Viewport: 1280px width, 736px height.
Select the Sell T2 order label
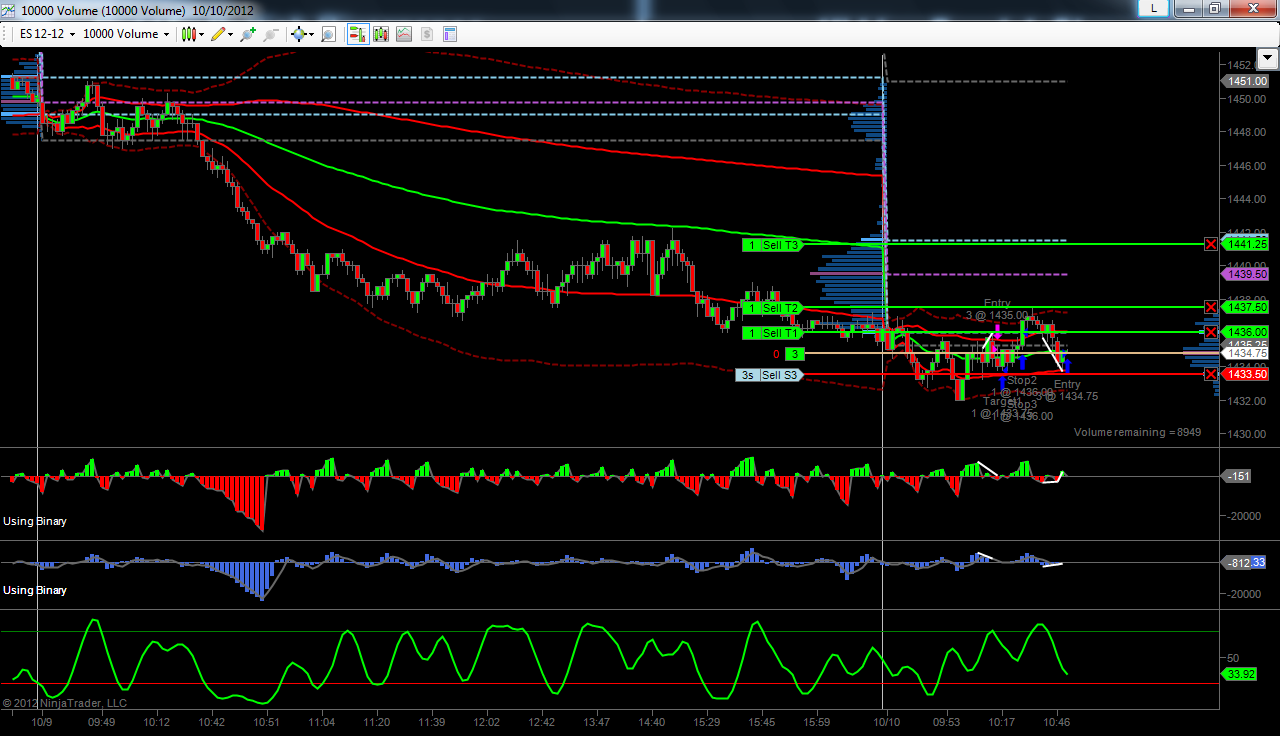pos(772,308)
